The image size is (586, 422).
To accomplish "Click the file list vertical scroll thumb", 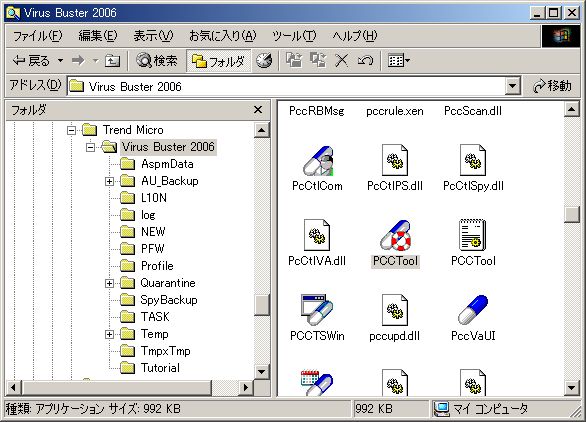I will [x=572, y=214].
